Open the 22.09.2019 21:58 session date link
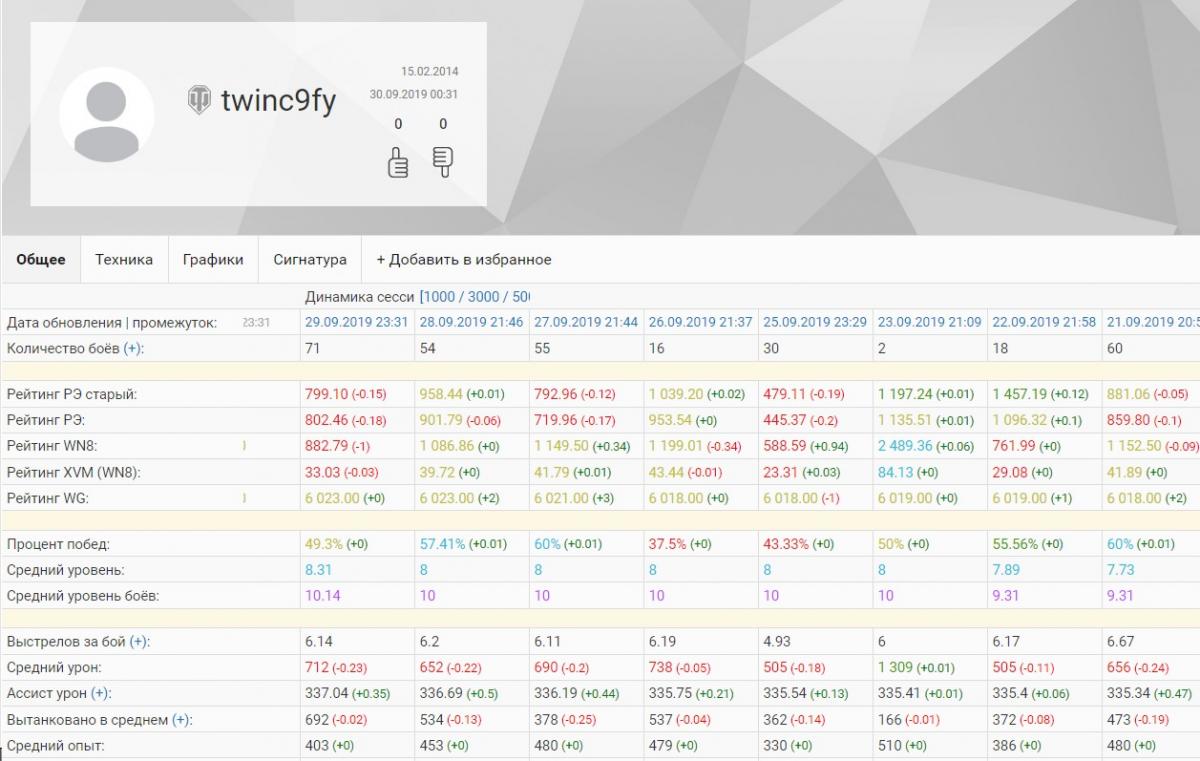Viewport: 1200px width, 761px height. click(1044, 322)
